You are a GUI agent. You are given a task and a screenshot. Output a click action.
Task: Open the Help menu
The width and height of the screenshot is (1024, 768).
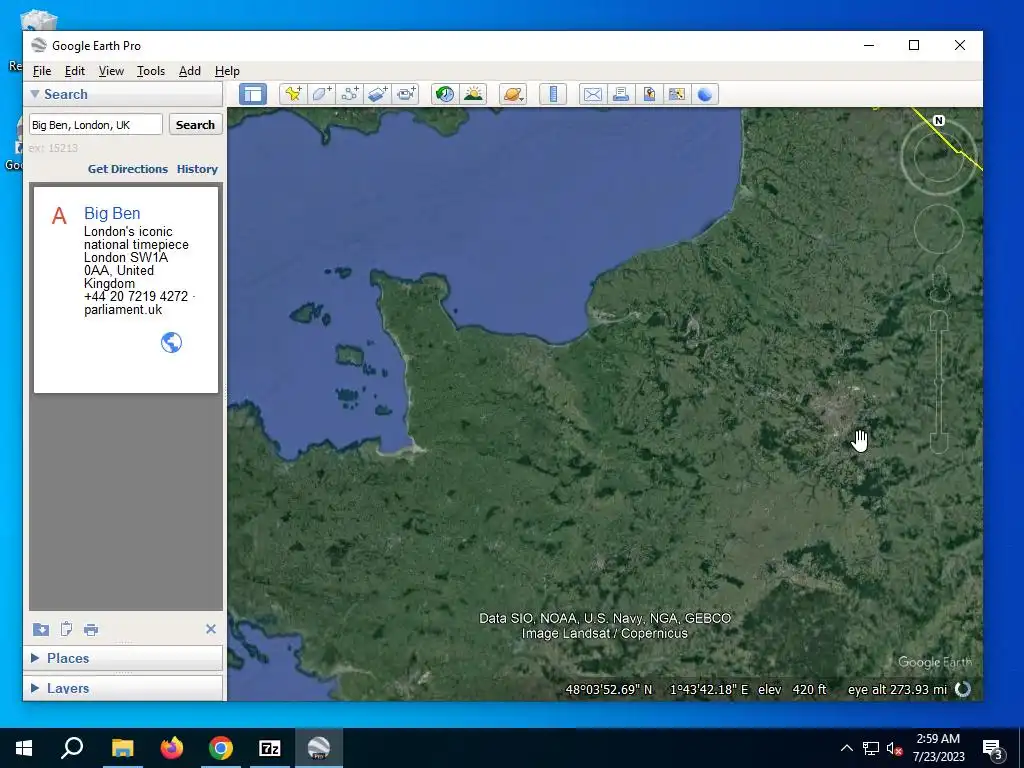coord(227,71)
